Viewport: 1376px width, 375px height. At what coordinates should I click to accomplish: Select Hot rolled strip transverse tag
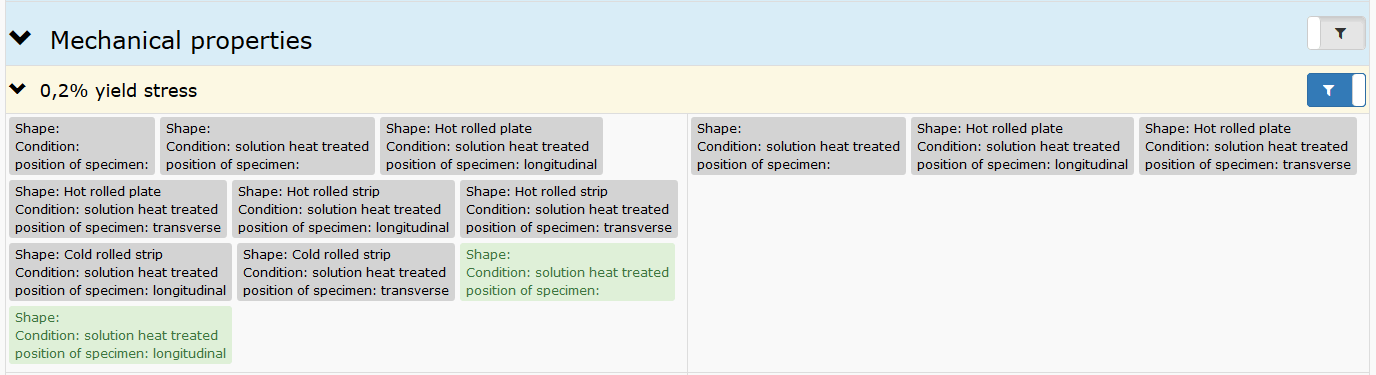[569, 209]
